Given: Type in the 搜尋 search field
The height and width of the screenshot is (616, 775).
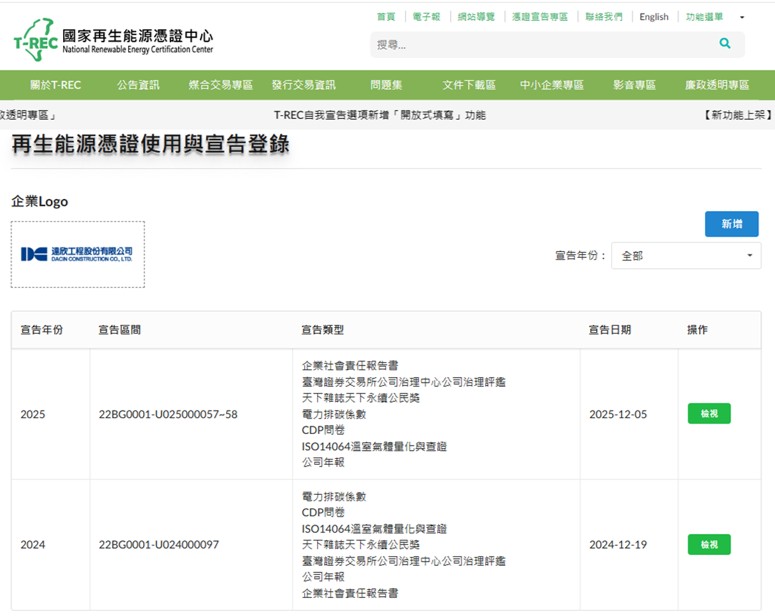Looking at the screenshot, I should pyautogui.click(x=540, y=45).
